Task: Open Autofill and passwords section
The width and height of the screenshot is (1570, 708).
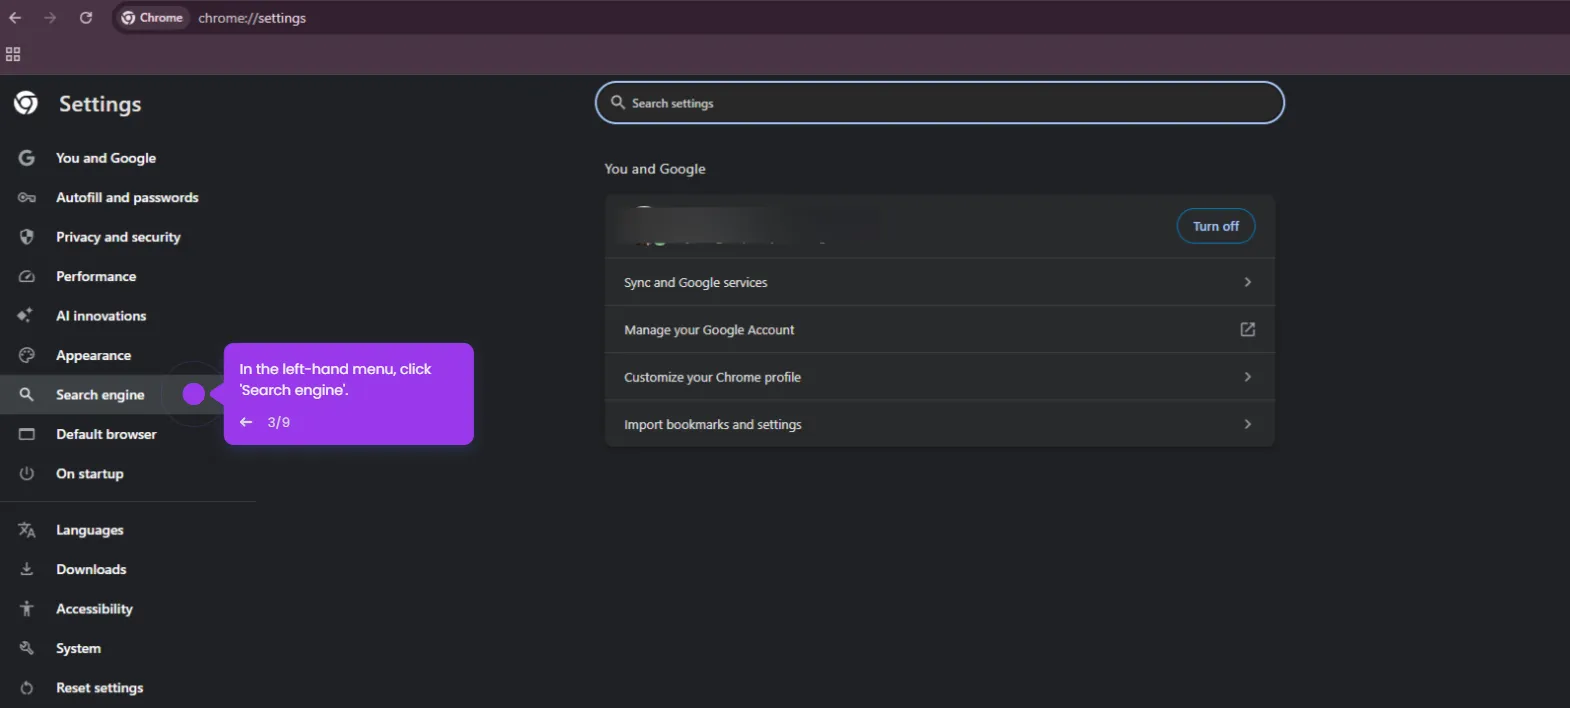Action: pos(127,197)
